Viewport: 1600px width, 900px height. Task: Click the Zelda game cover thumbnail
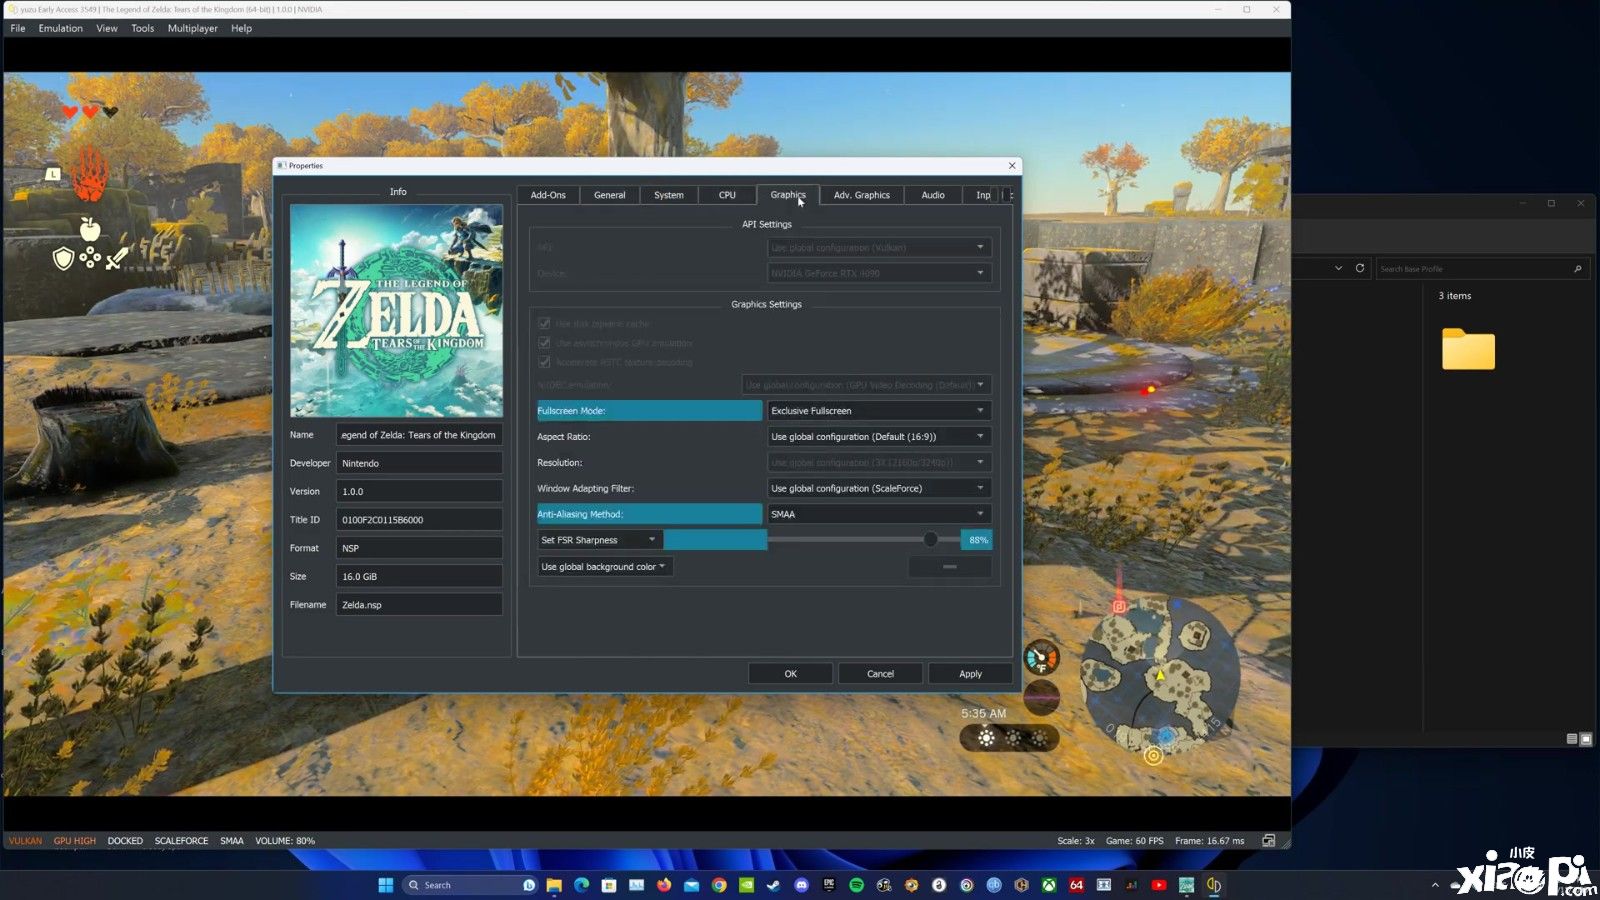[397, 311]
